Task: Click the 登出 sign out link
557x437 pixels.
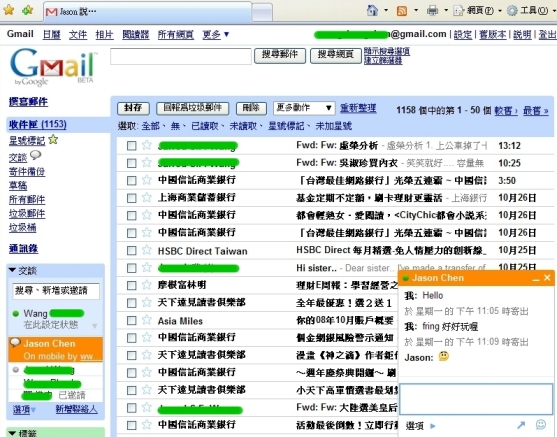Action: (x=547, y=34)
